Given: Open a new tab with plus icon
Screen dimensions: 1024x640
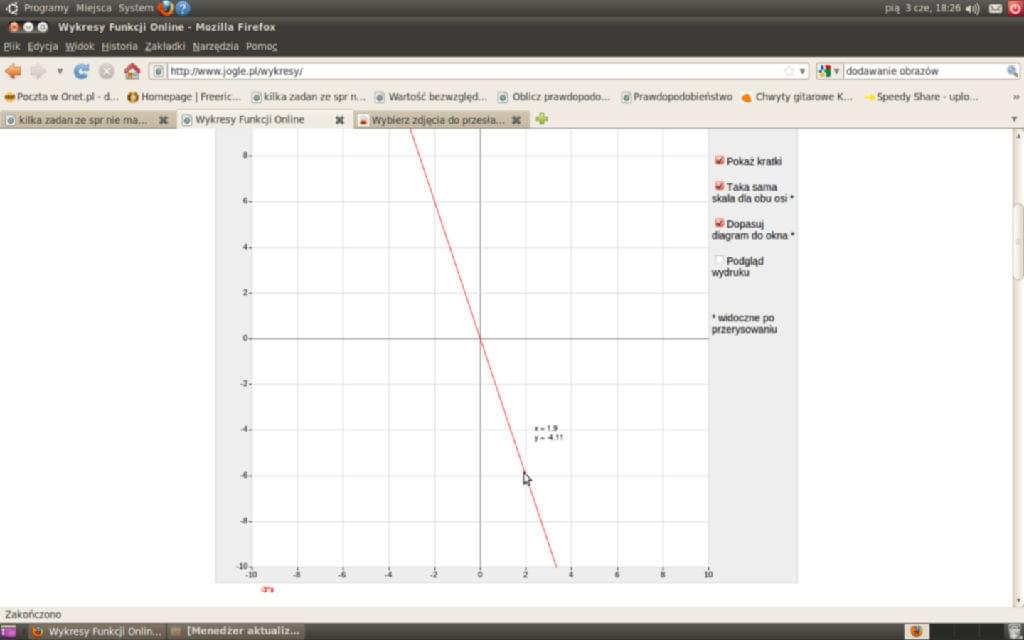Looking at the screenshot, I should tap(542, 119).
